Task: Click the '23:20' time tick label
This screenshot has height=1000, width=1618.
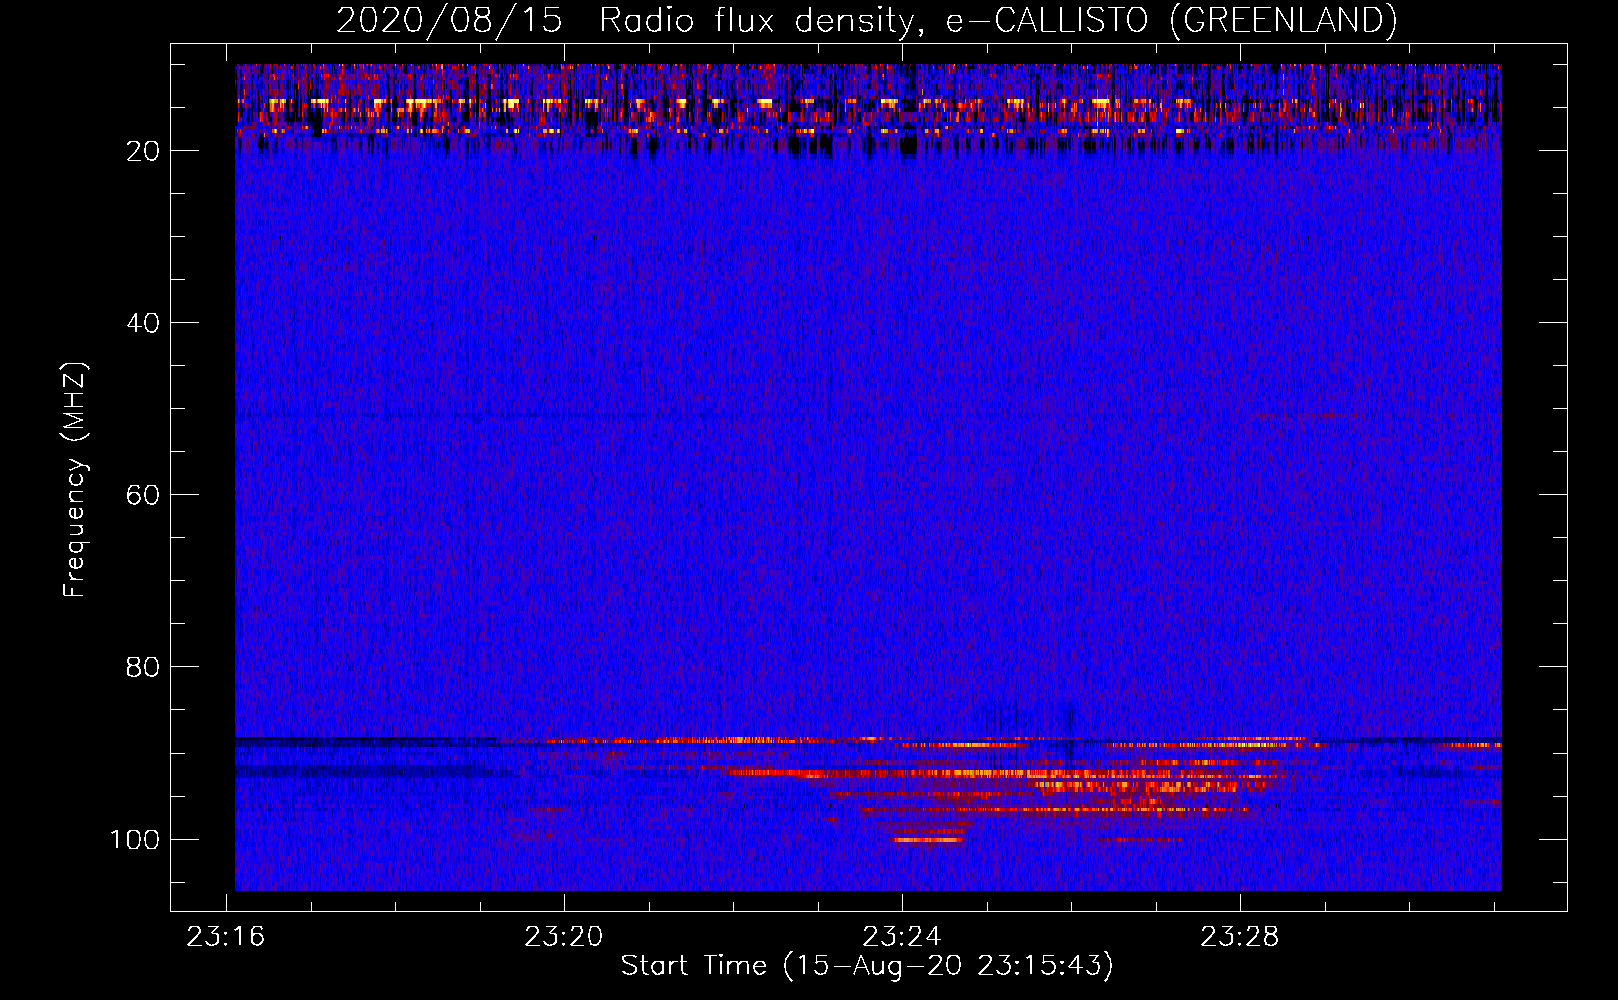Action: pos(564,937)
